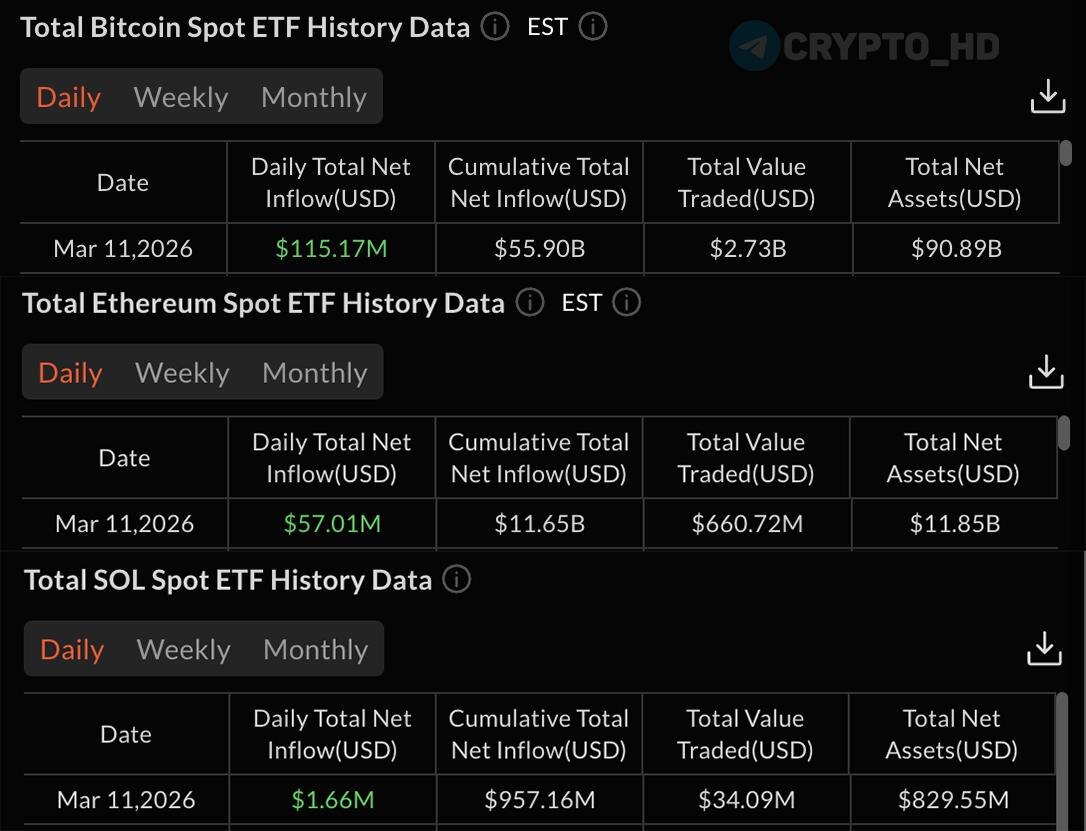Screen dimensions: 1086x831
Task: Switch Ethereum ETF table to Weekly view
Action: point(182,373)
